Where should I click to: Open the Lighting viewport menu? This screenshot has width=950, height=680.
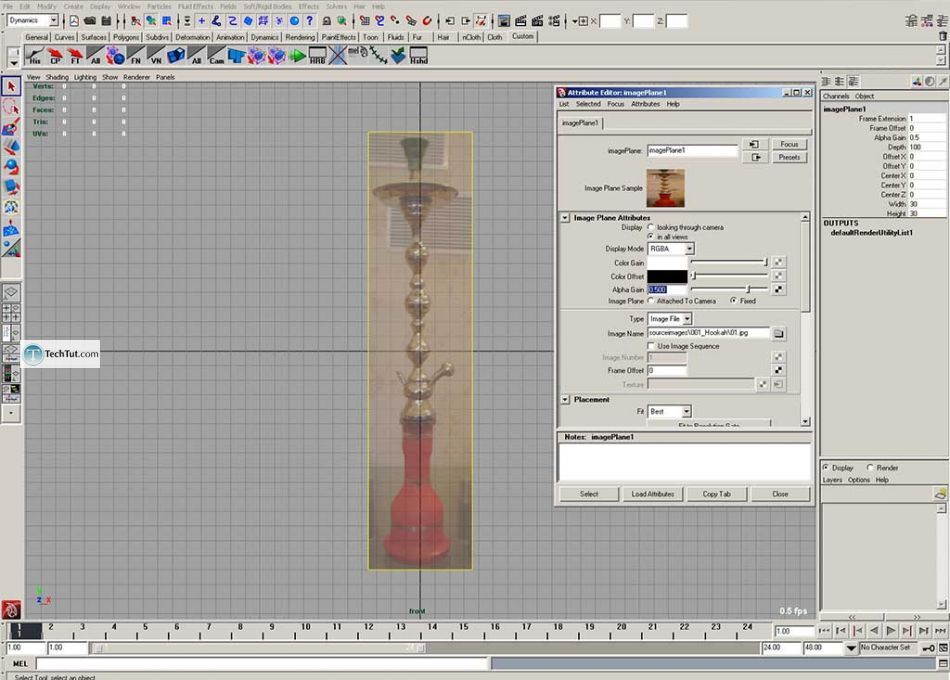pyautogui.click(x=85, y=77)
